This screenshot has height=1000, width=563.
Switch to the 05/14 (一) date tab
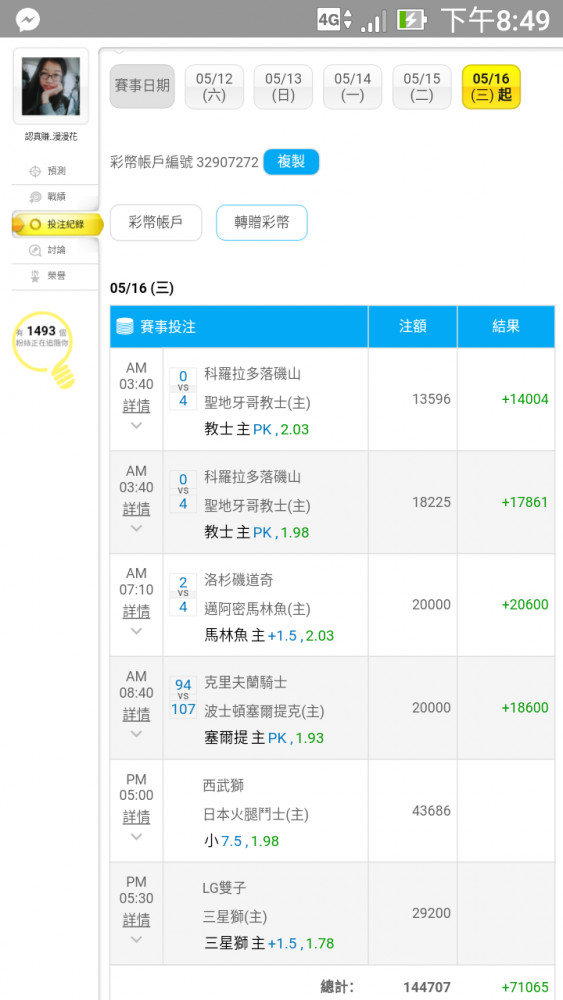[353, 87]
